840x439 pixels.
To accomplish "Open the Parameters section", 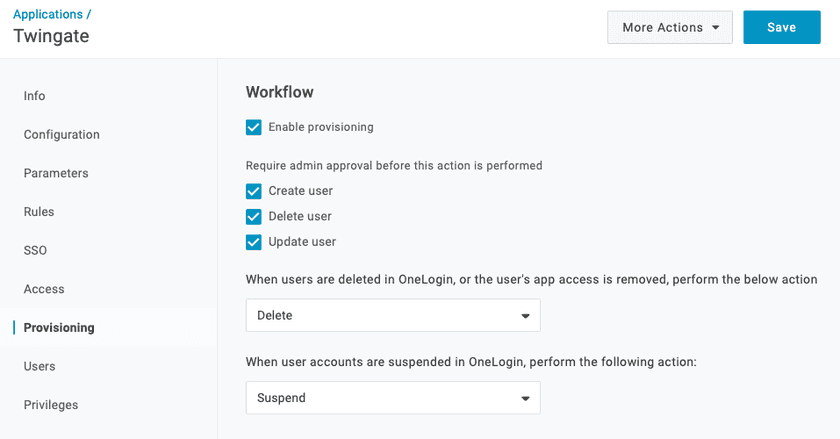I will [x=56, y=173].
